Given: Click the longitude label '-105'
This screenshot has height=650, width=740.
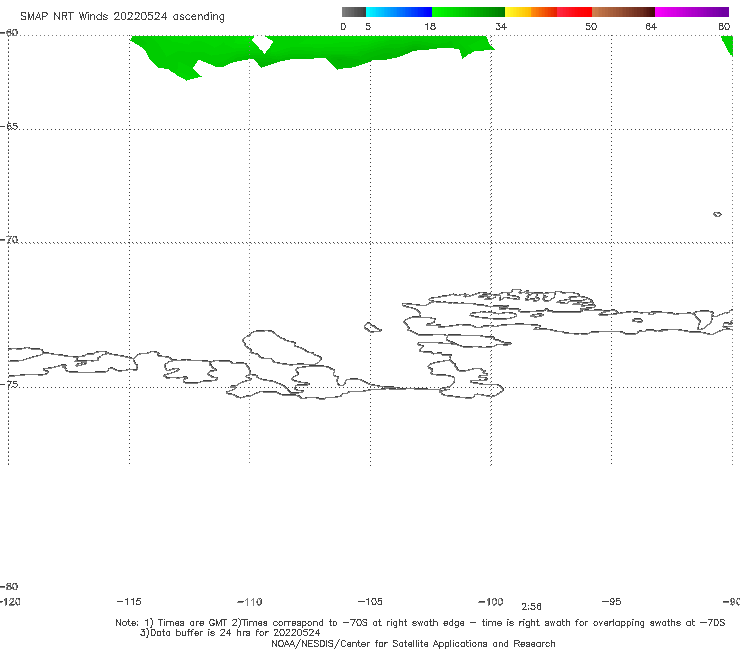Looking at the screenshot, I should [x=370, y=601].
